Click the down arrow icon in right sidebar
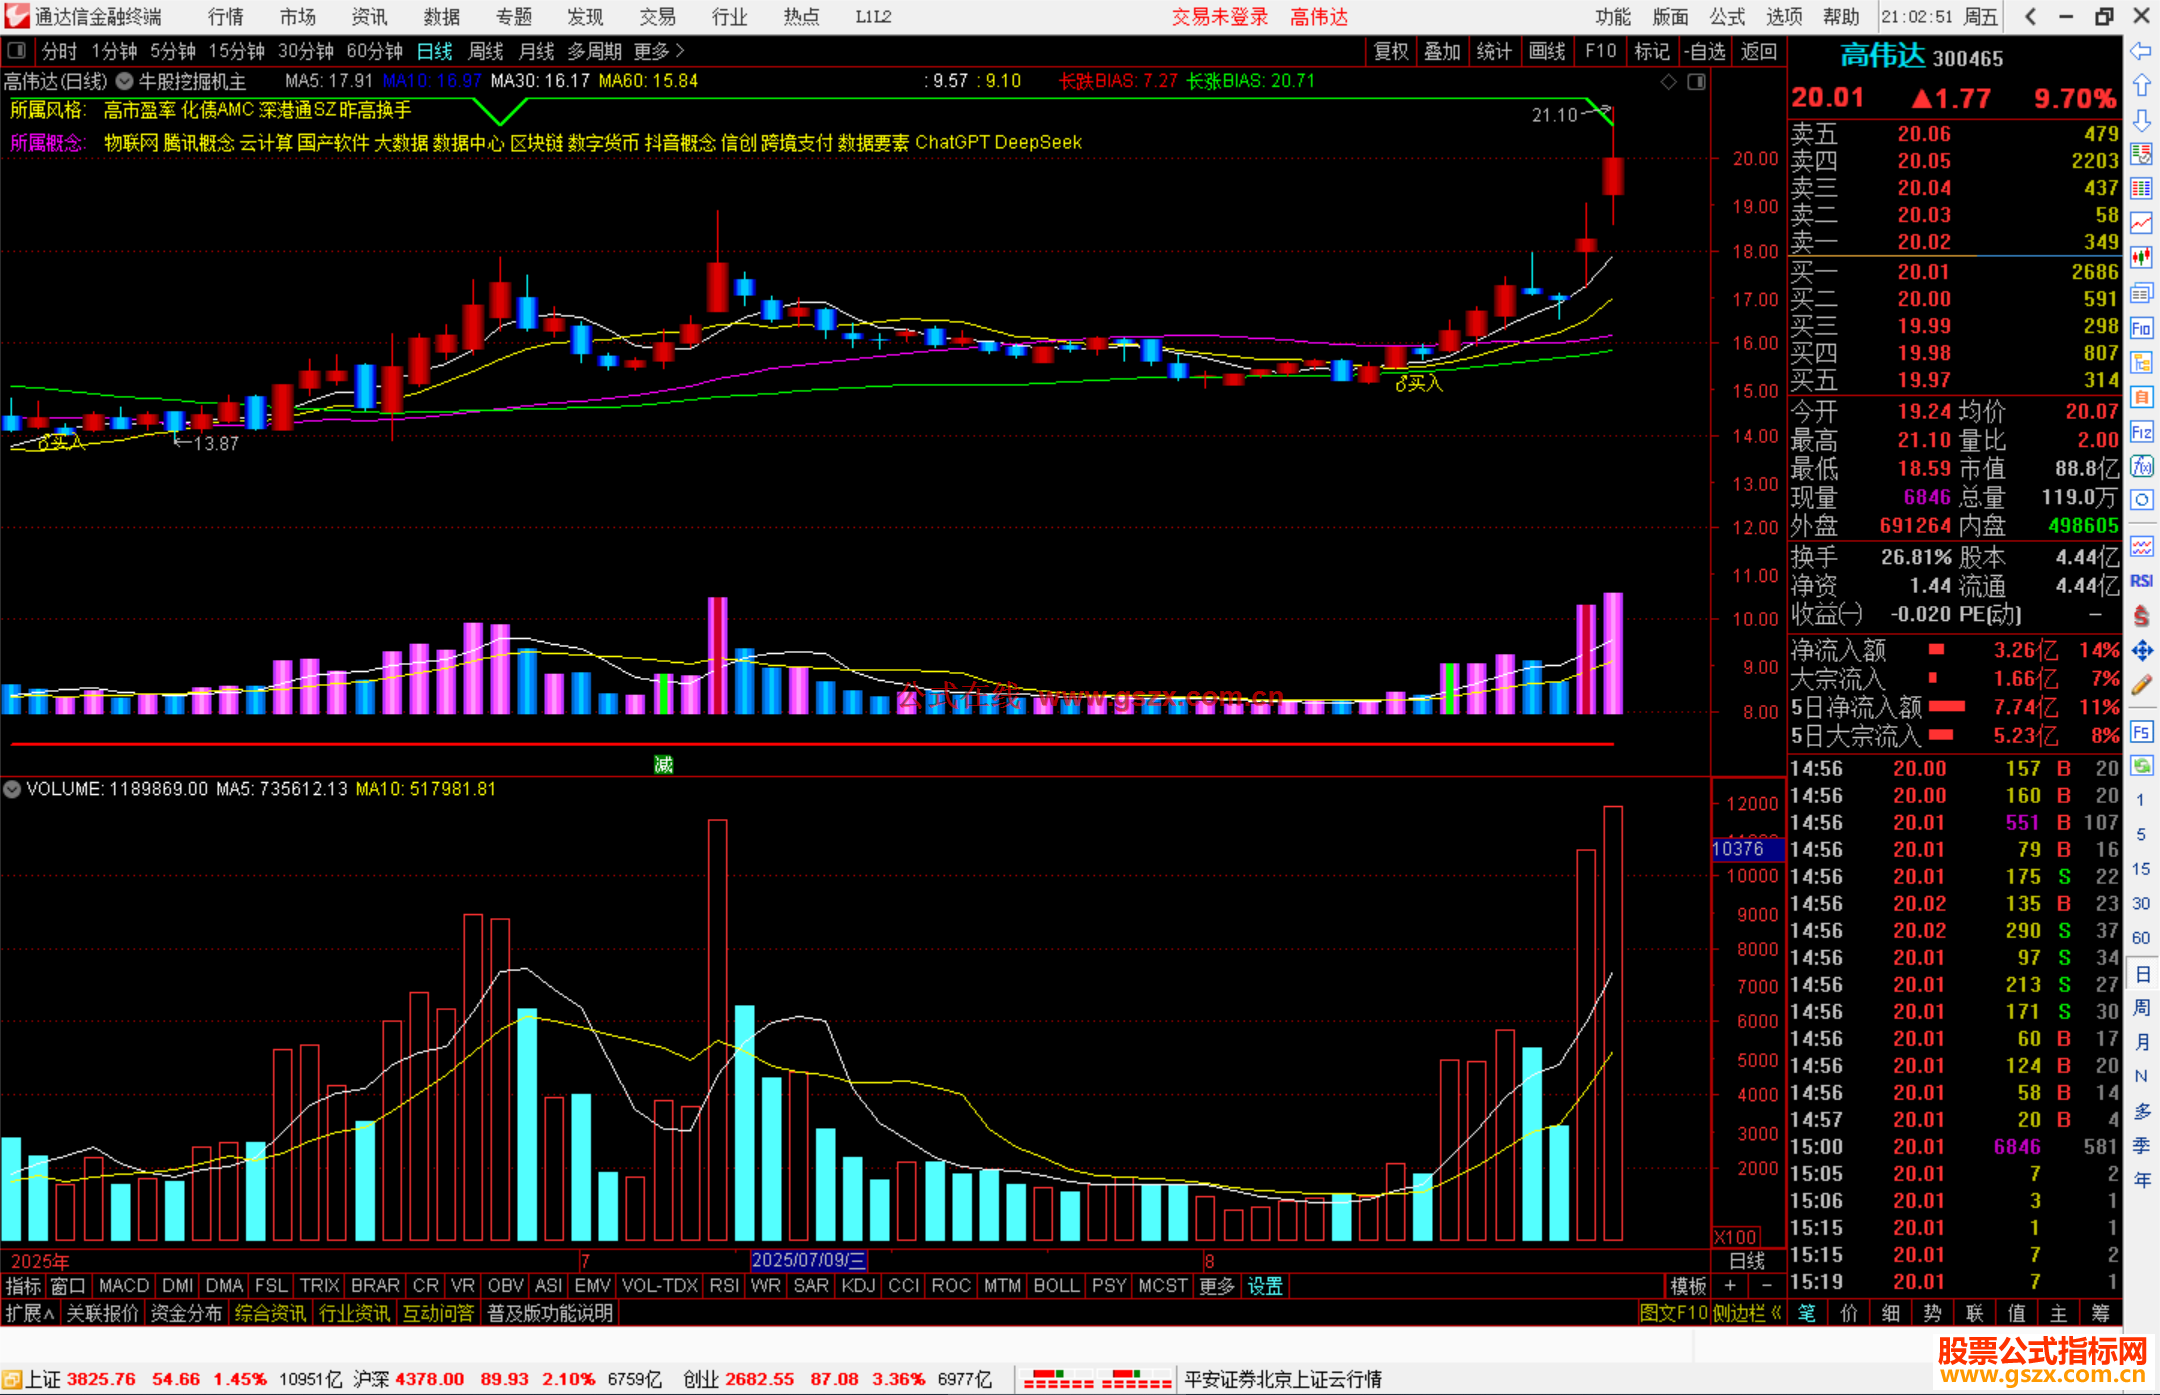Viewport: 2160px width, 1395px height. coord(2141,120)
